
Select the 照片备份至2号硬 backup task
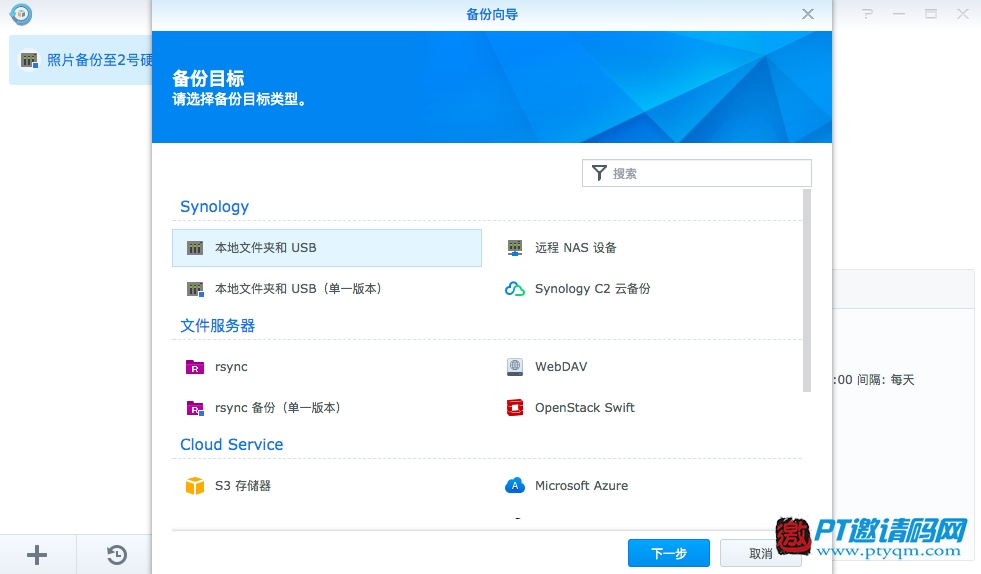[x=80, y=60]
